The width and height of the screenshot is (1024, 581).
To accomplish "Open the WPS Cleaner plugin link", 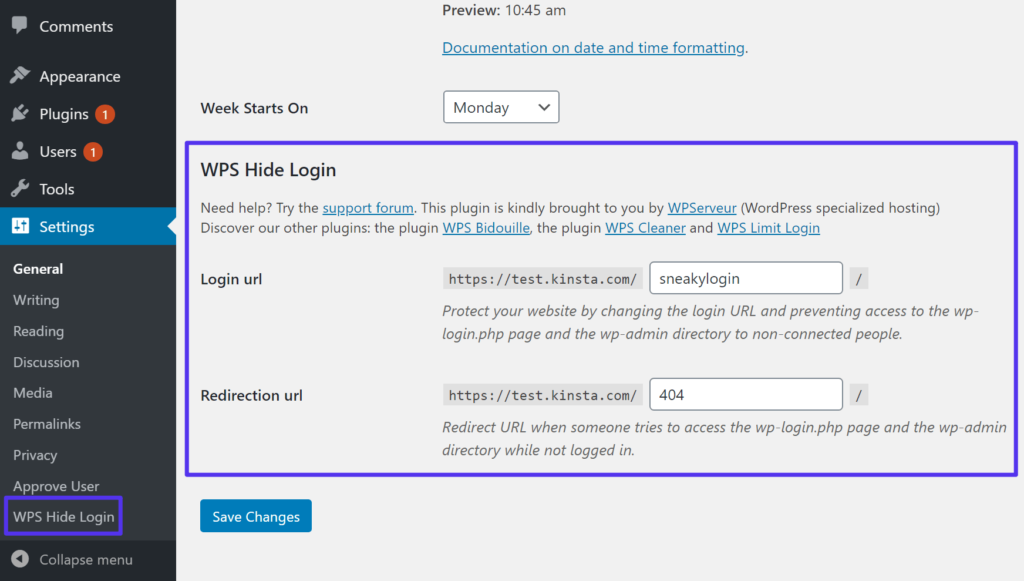I will (645, 227).
